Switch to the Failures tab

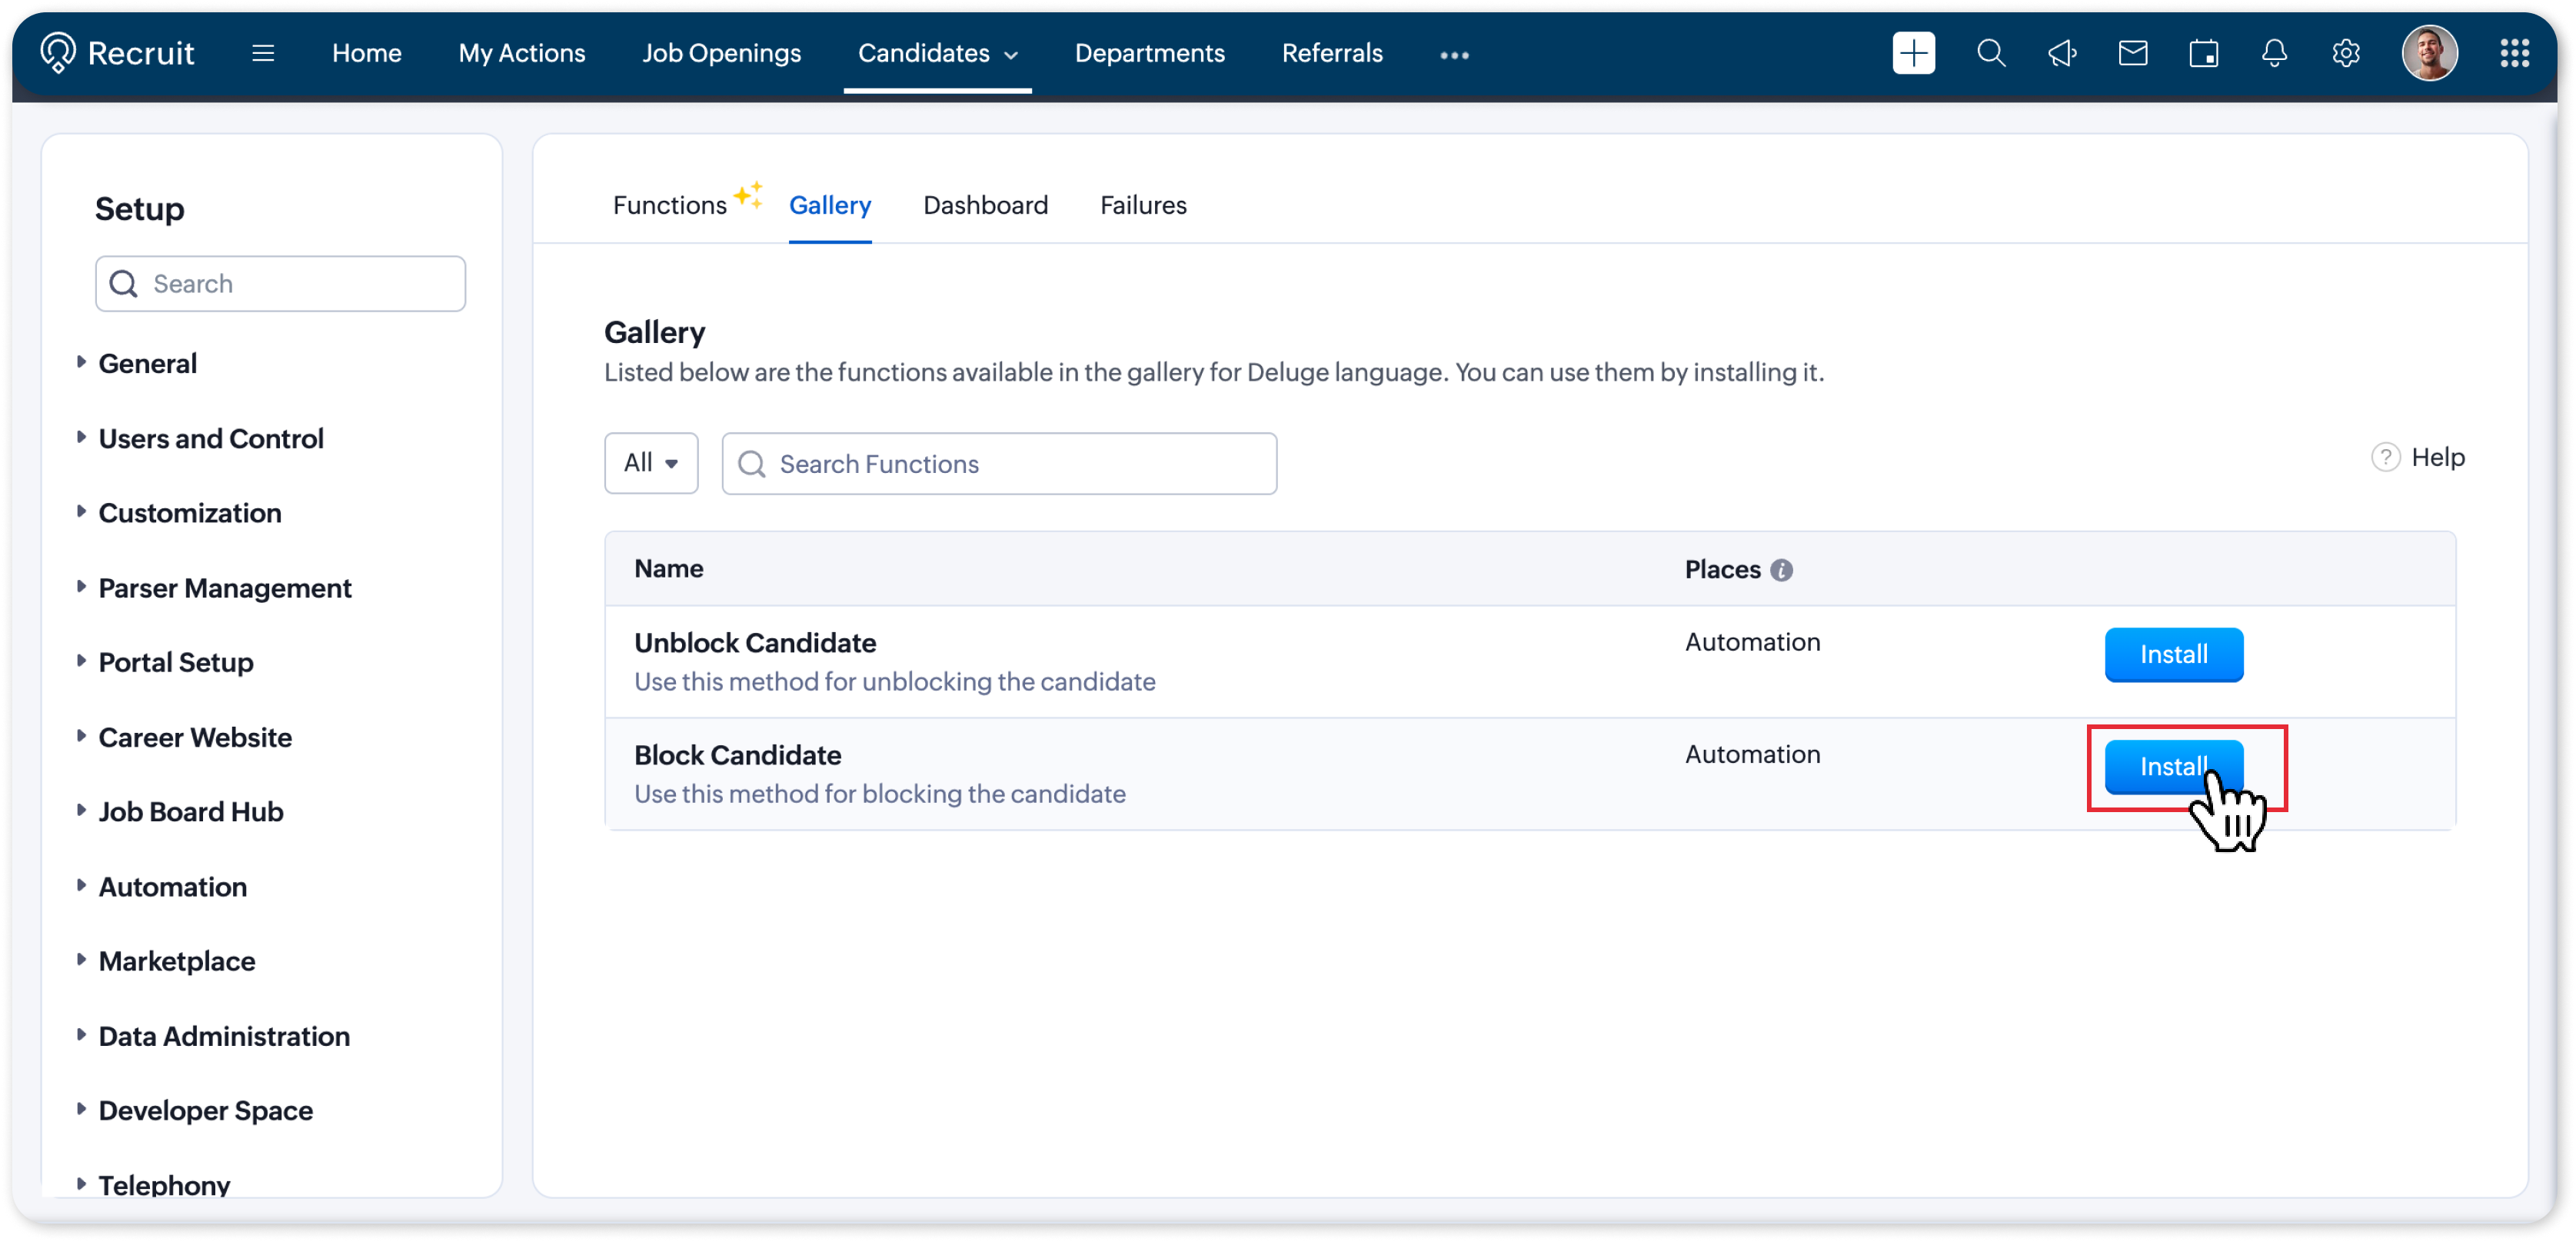[1143, 205]
